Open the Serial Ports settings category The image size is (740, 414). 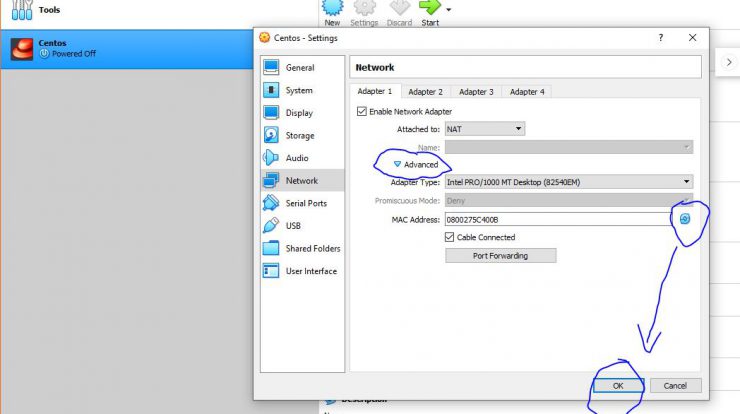click(x=302, y=203)
